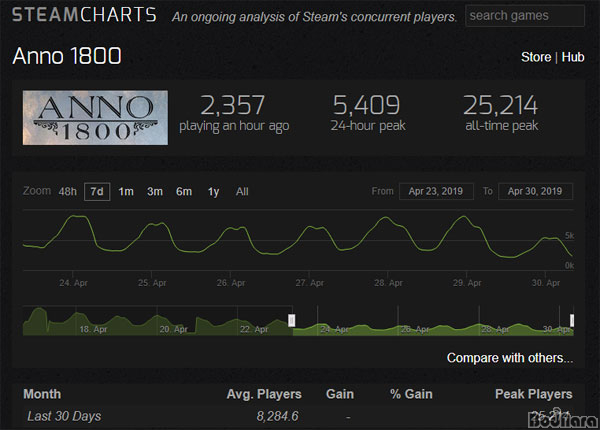Set chart zoom to 48h

pyautogui.click(x=68, y=191)
